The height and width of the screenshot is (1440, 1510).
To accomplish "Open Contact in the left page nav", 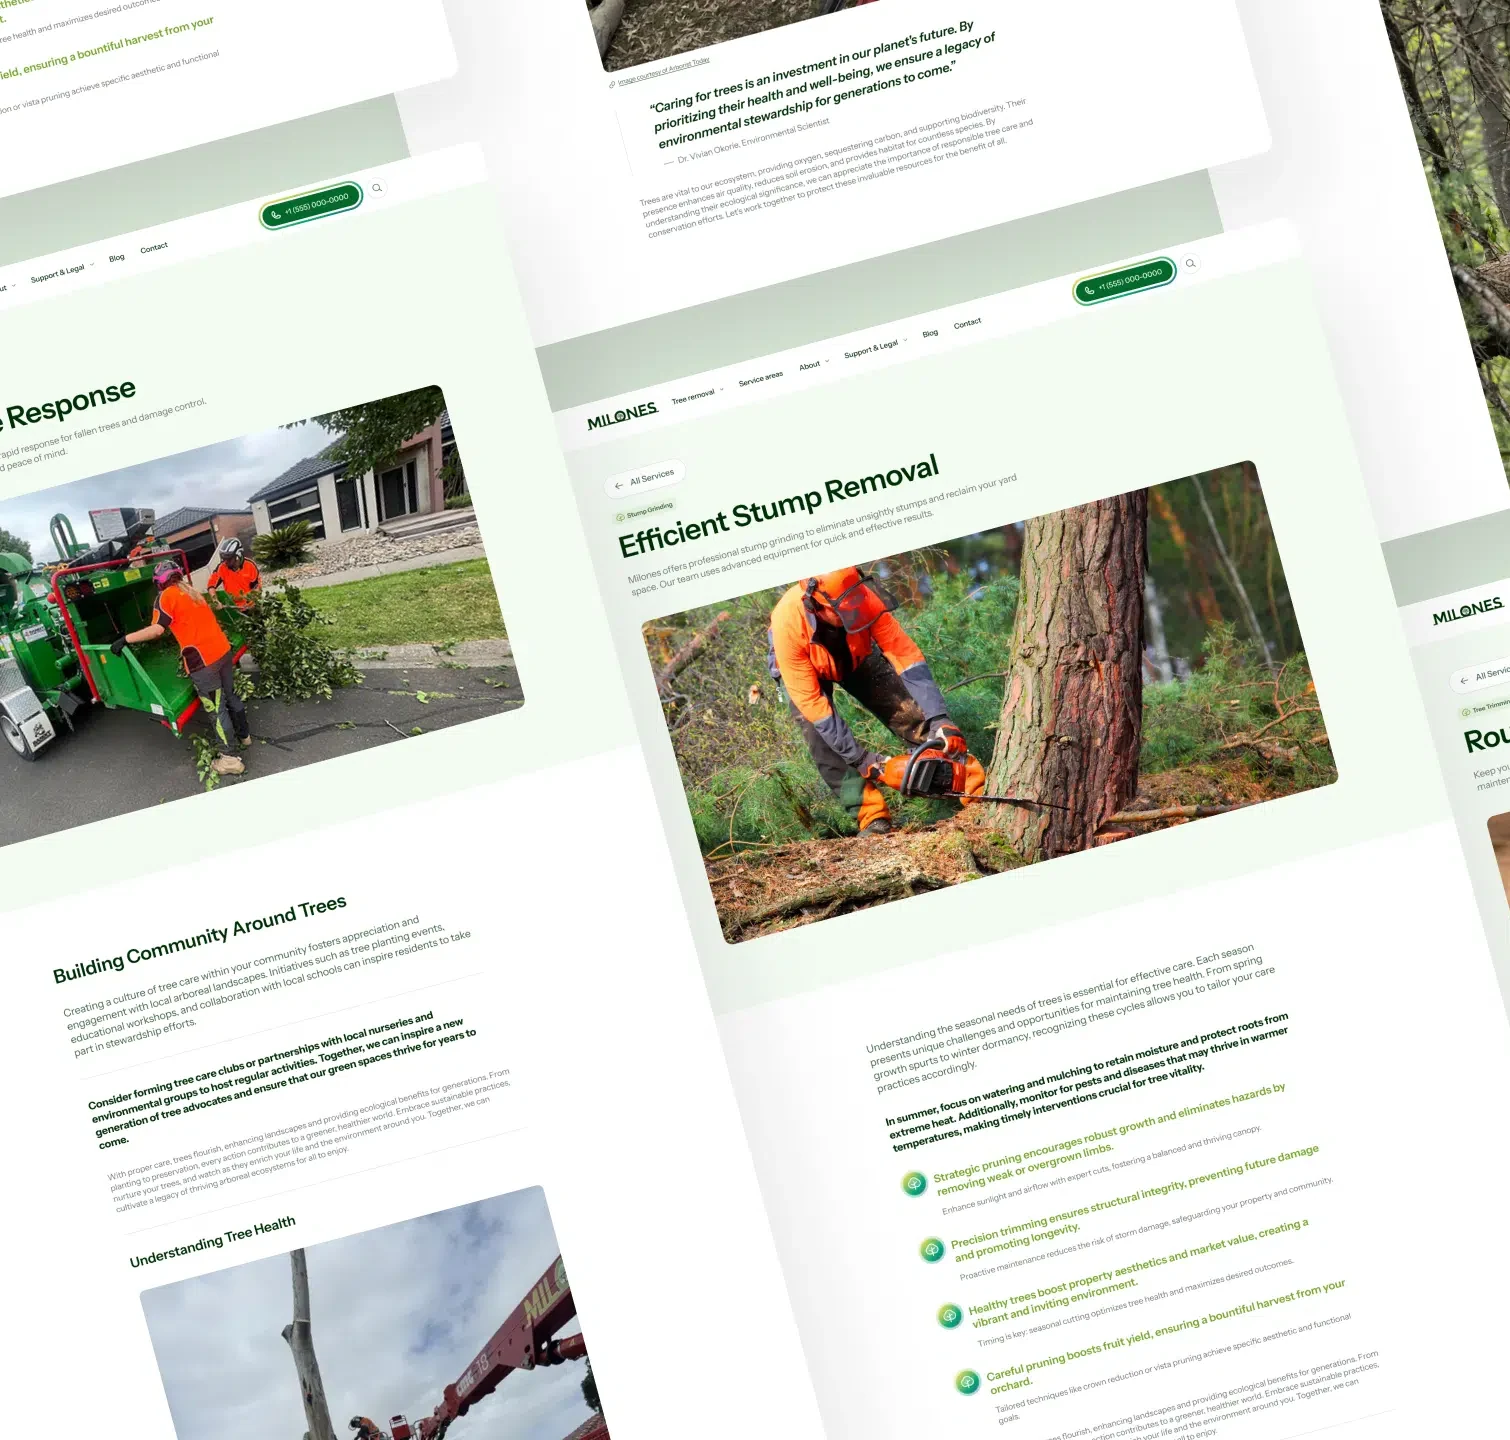I will 154,248.
